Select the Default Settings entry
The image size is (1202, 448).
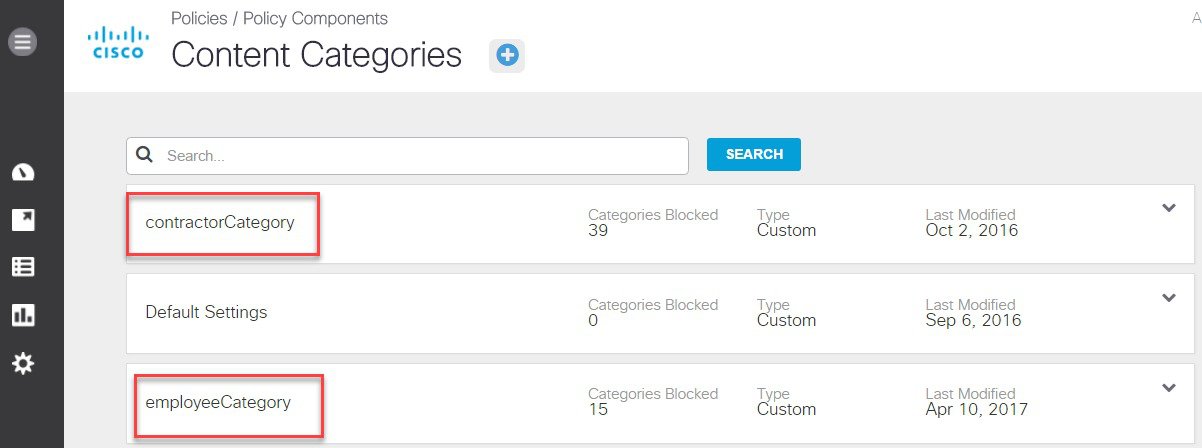206,312
